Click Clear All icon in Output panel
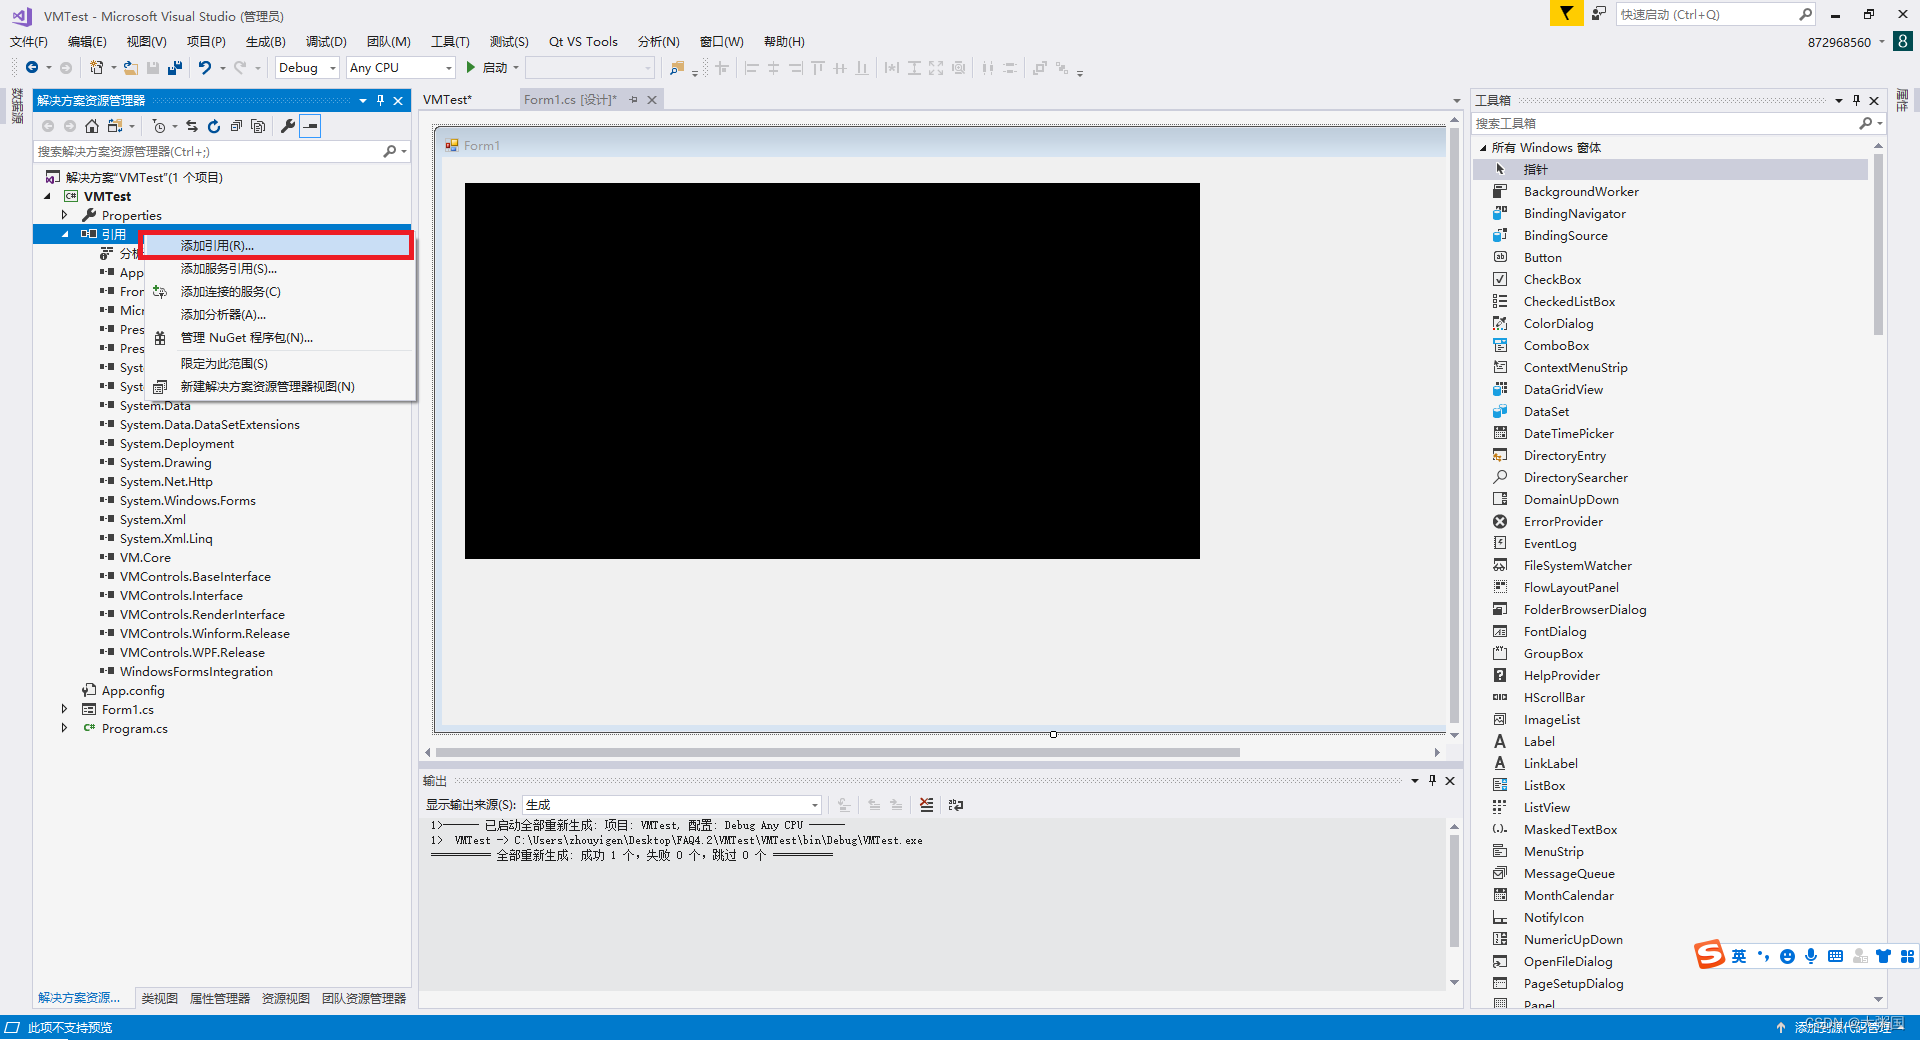The image size is (1920, 1040). pos(927,805)
